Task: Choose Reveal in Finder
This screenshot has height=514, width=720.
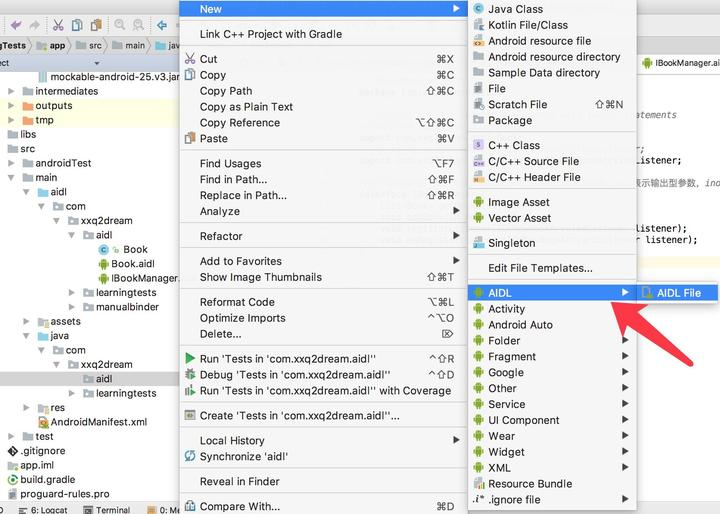Action: pyautogui.click(x=323, y=481)
